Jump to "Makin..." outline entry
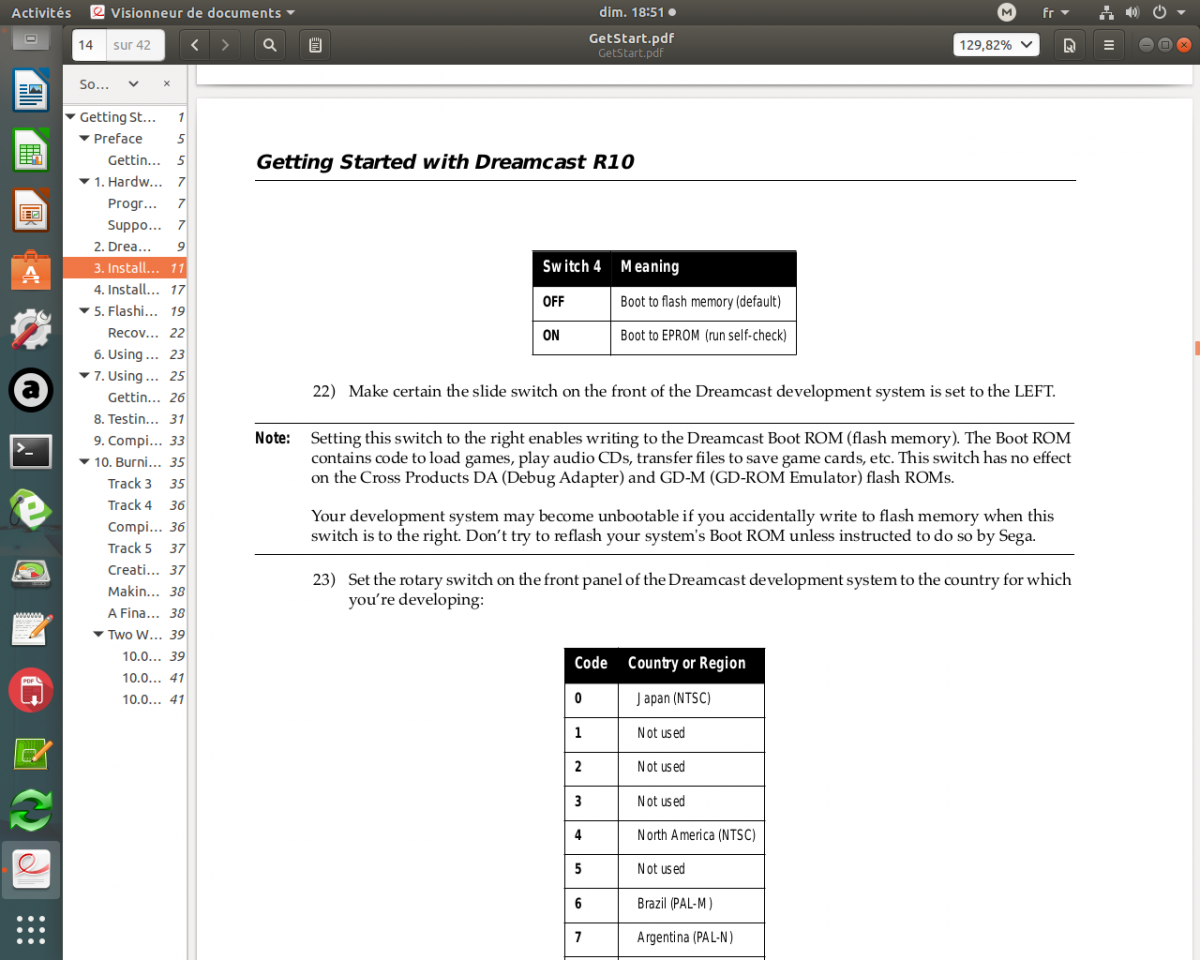 (125, 591)
